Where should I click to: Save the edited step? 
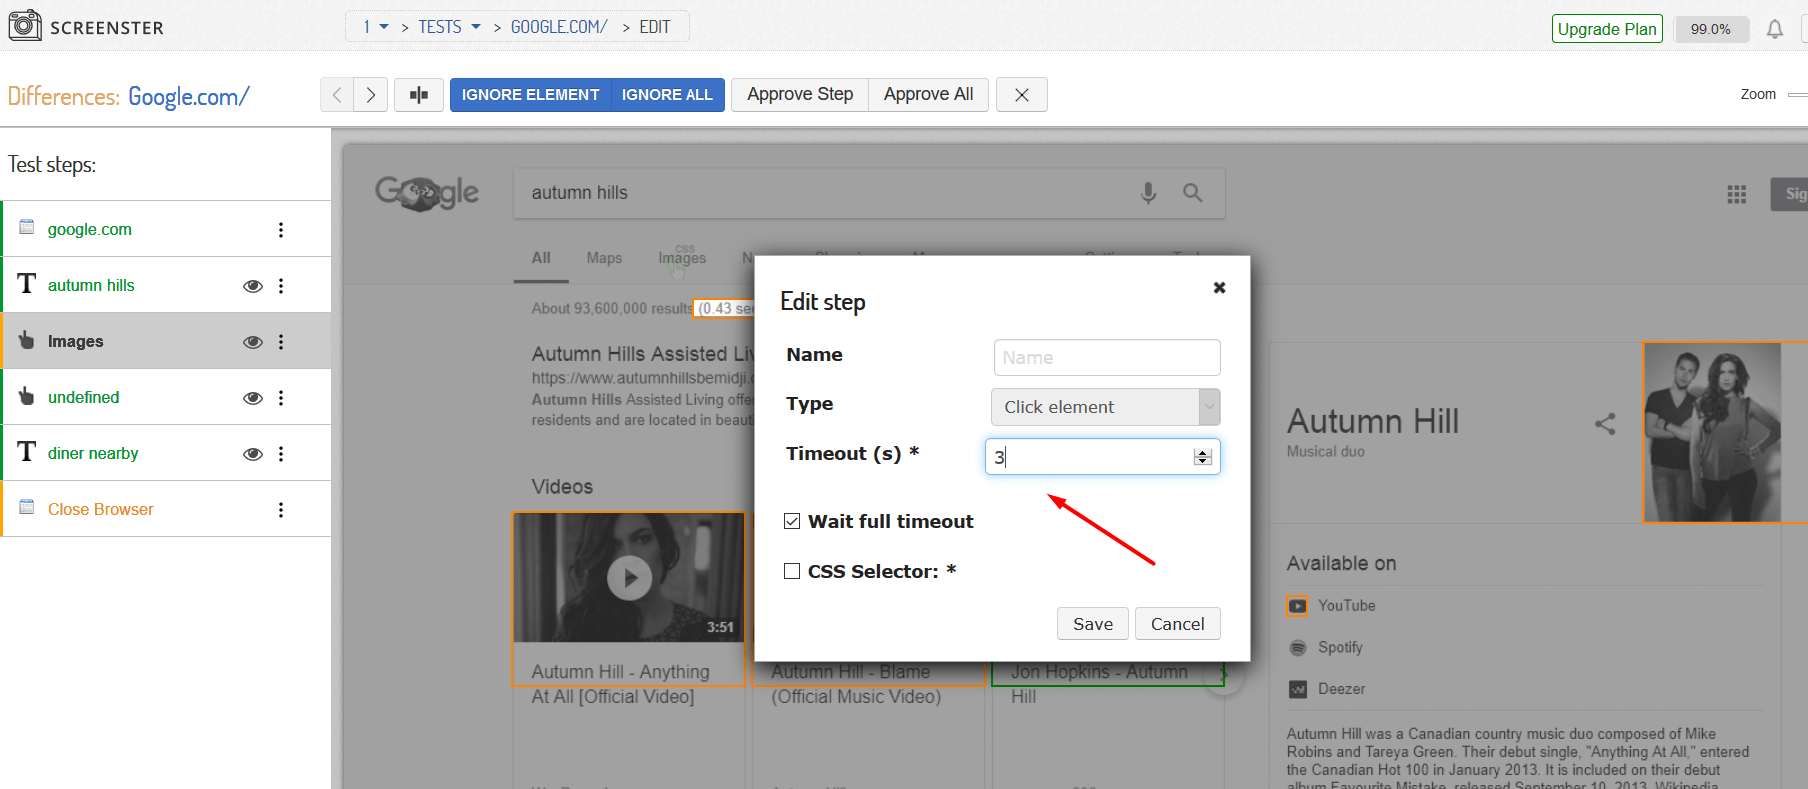coord(1093,624)
